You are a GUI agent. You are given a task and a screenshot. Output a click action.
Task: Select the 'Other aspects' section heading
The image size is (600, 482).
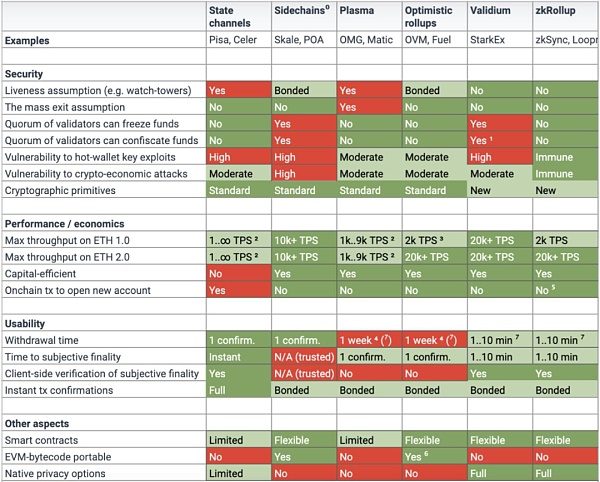[x=37, y=423]
